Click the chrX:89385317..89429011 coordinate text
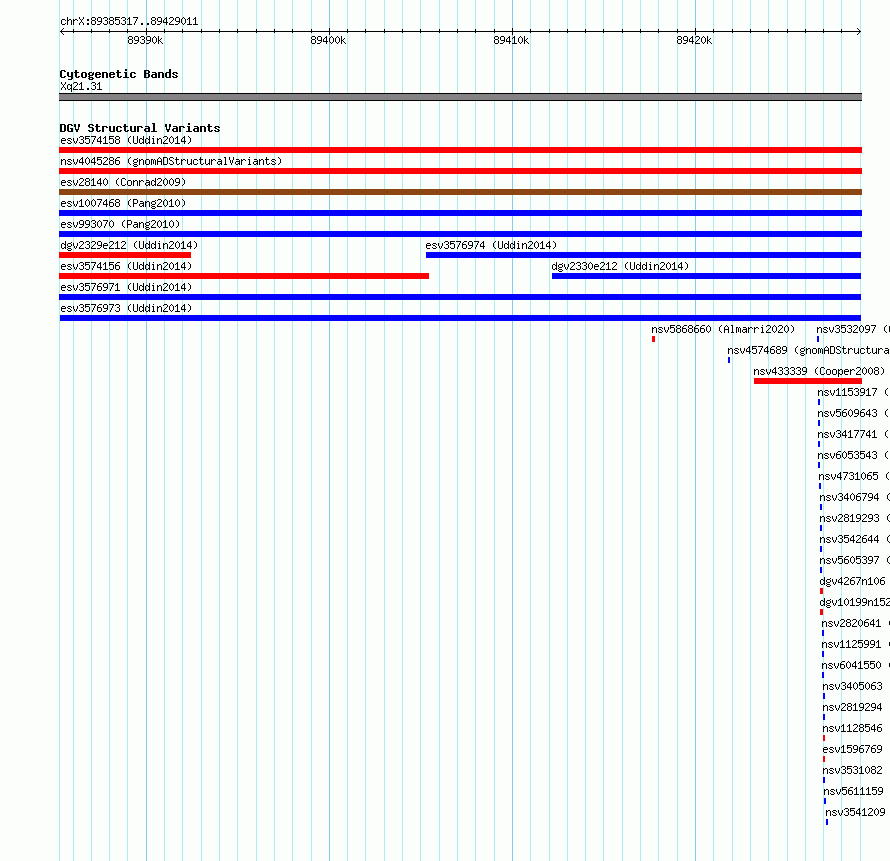Screen dimensions: 890x861 coord(129,22)
